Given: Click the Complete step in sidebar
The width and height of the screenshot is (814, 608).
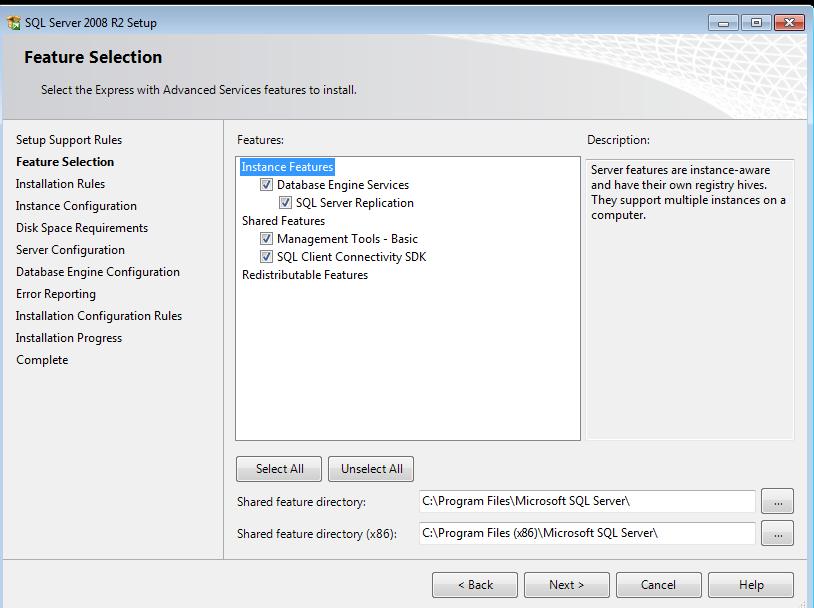Looking at the screenshot, I should coord(42,360).
